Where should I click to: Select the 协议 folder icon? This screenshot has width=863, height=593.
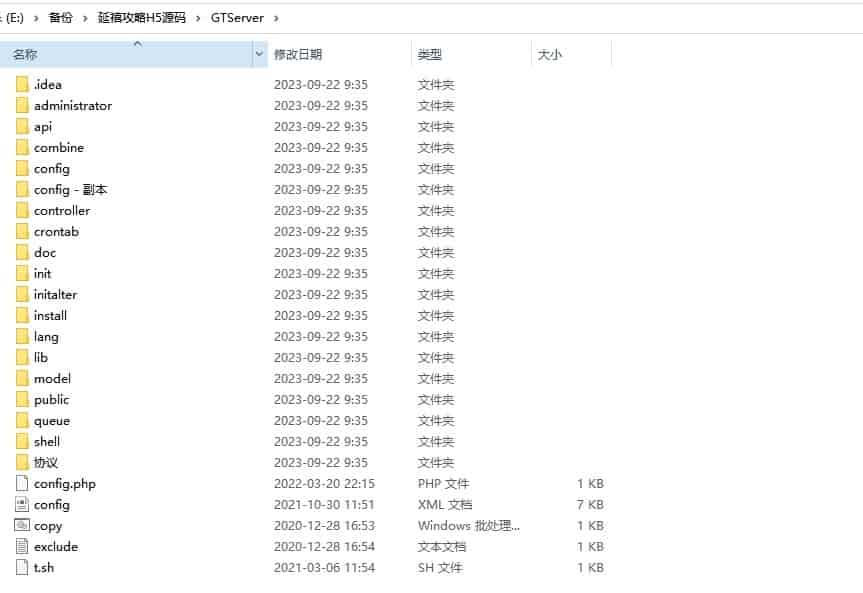click(22, 463)
